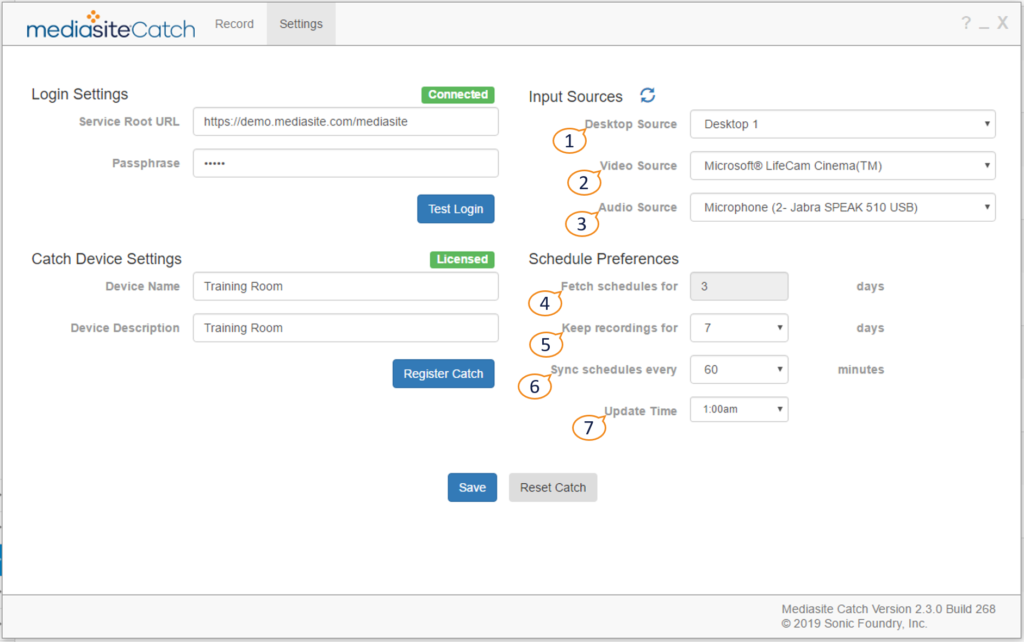Click the "Keep recordings for" label
The height and width of the screenshot is (642, 1024).
click(620, 328)
